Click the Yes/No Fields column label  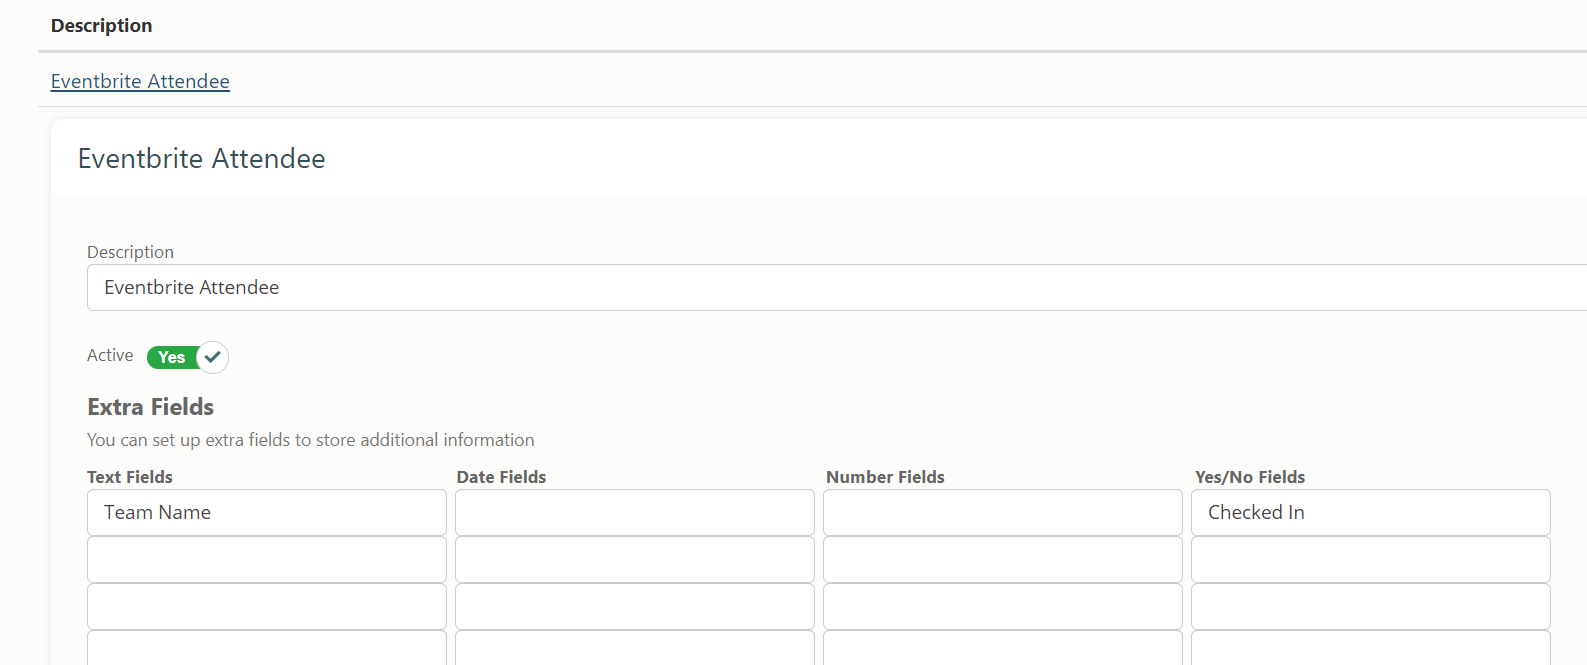[x=1250, y=477]
